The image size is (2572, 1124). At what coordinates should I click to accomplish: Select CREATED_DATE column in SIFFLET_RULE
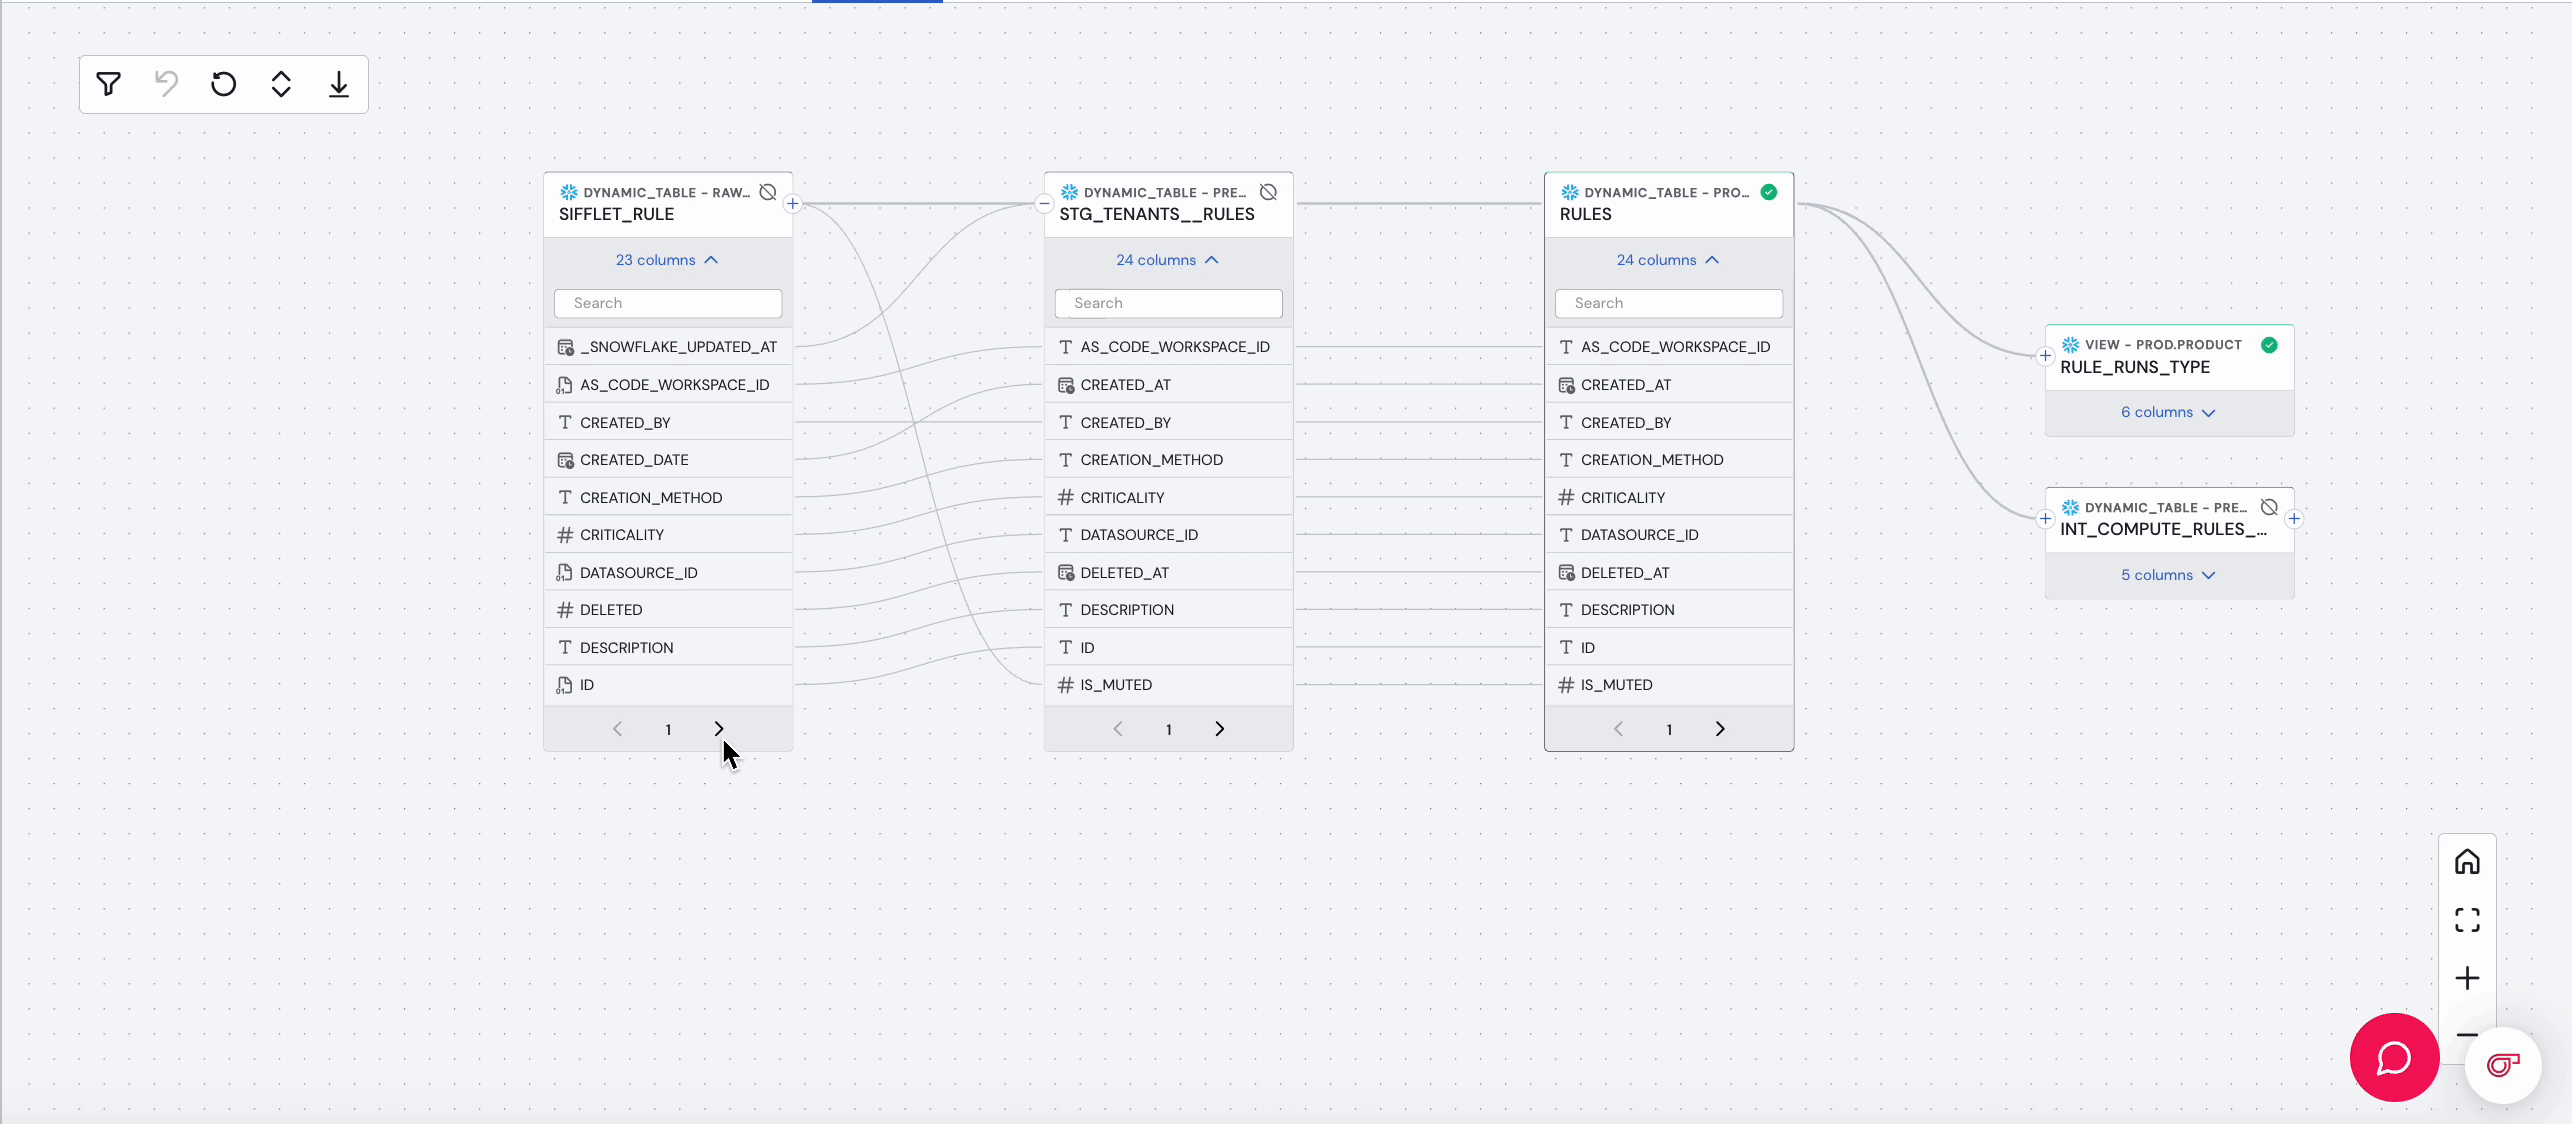pos(634,460)
